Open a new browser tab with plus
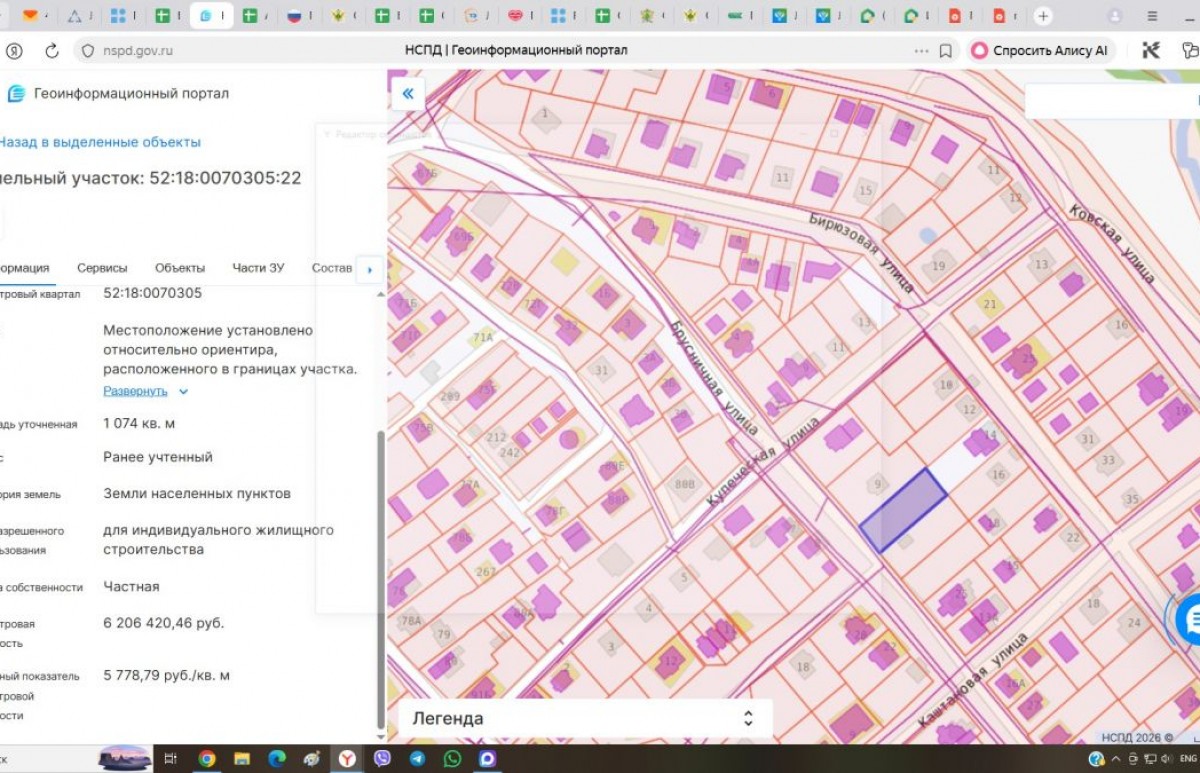The image size is (1200, 773). (x=1043, y=16)
